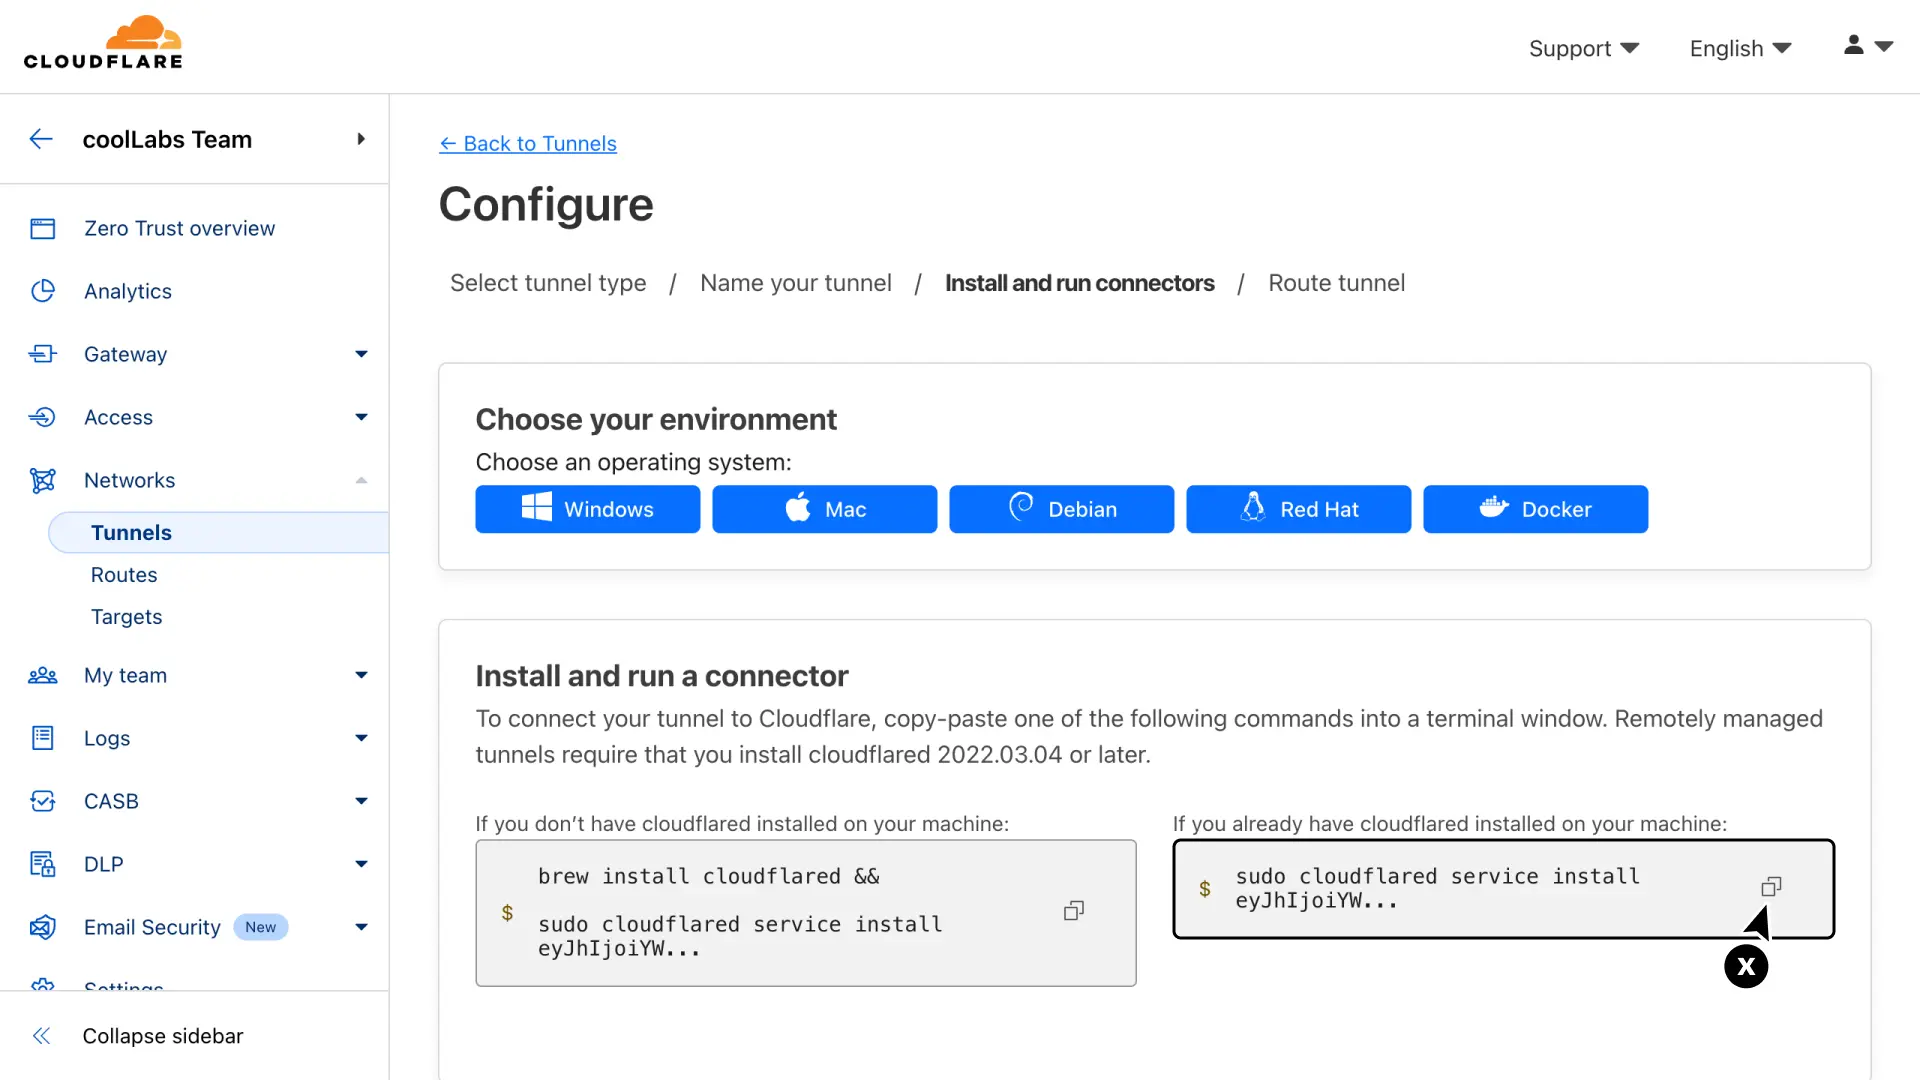
Task: Follow the Back to Tunnels link
Action: [x=528, y=143]
